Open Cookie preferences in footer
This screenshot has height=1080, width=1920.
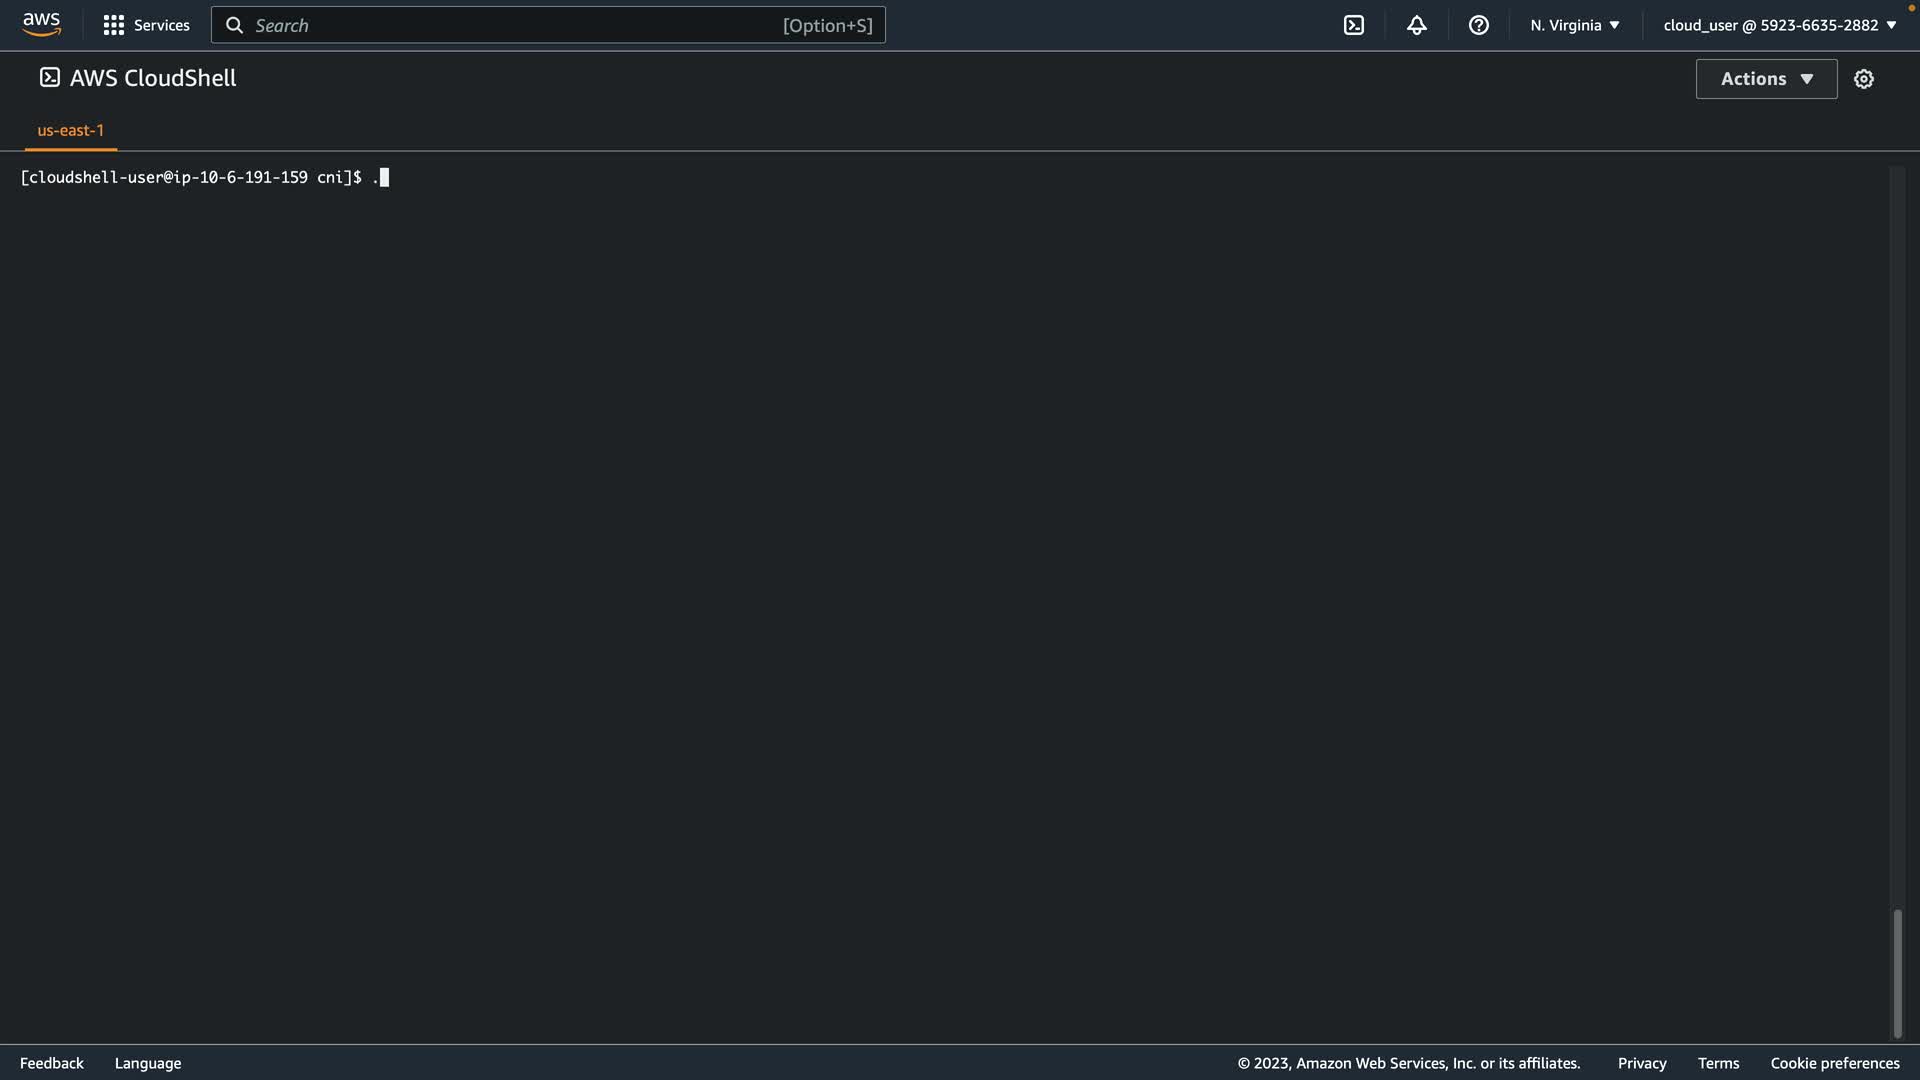1834,1063
